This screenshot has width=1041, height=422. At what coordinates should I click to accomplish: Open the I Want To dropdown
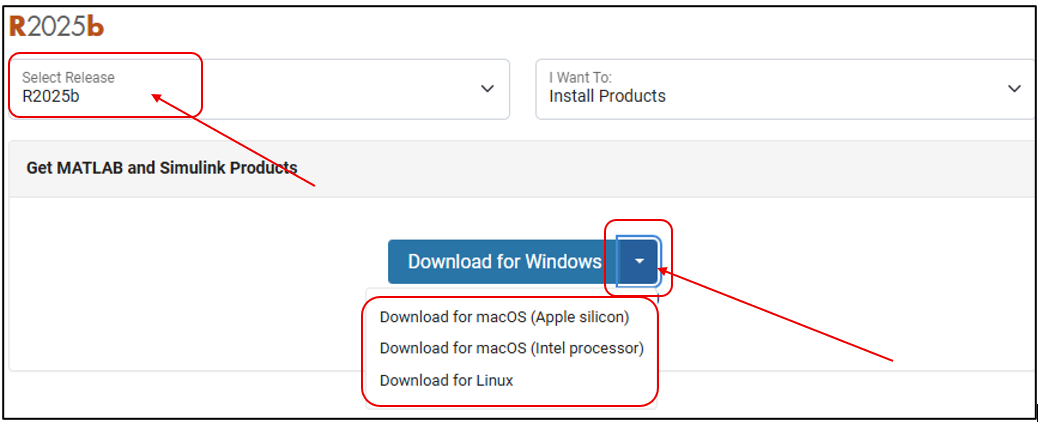coord(784,88)
